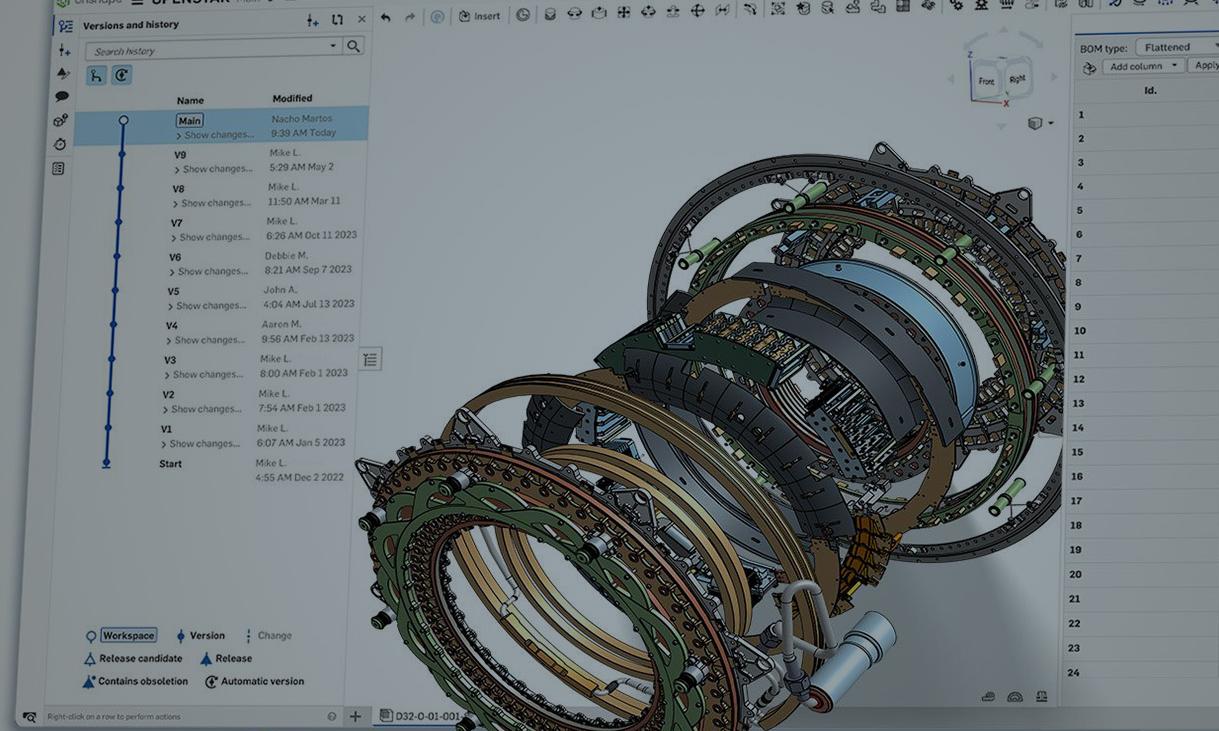Click the magnifier icon beside Search history
This screenshot has width=1219, height=731.
(x=354, y=46)
